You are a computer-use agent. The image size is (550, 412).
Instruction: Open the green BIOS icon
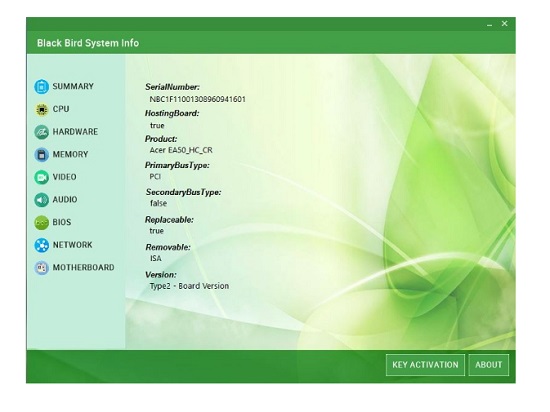[x=41, y=223]
